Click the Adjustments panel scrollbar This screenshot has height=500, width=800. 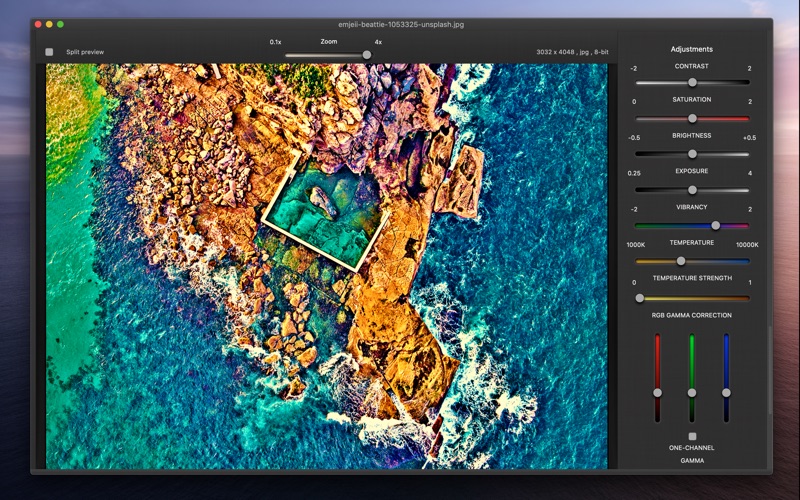coord(769,370)
